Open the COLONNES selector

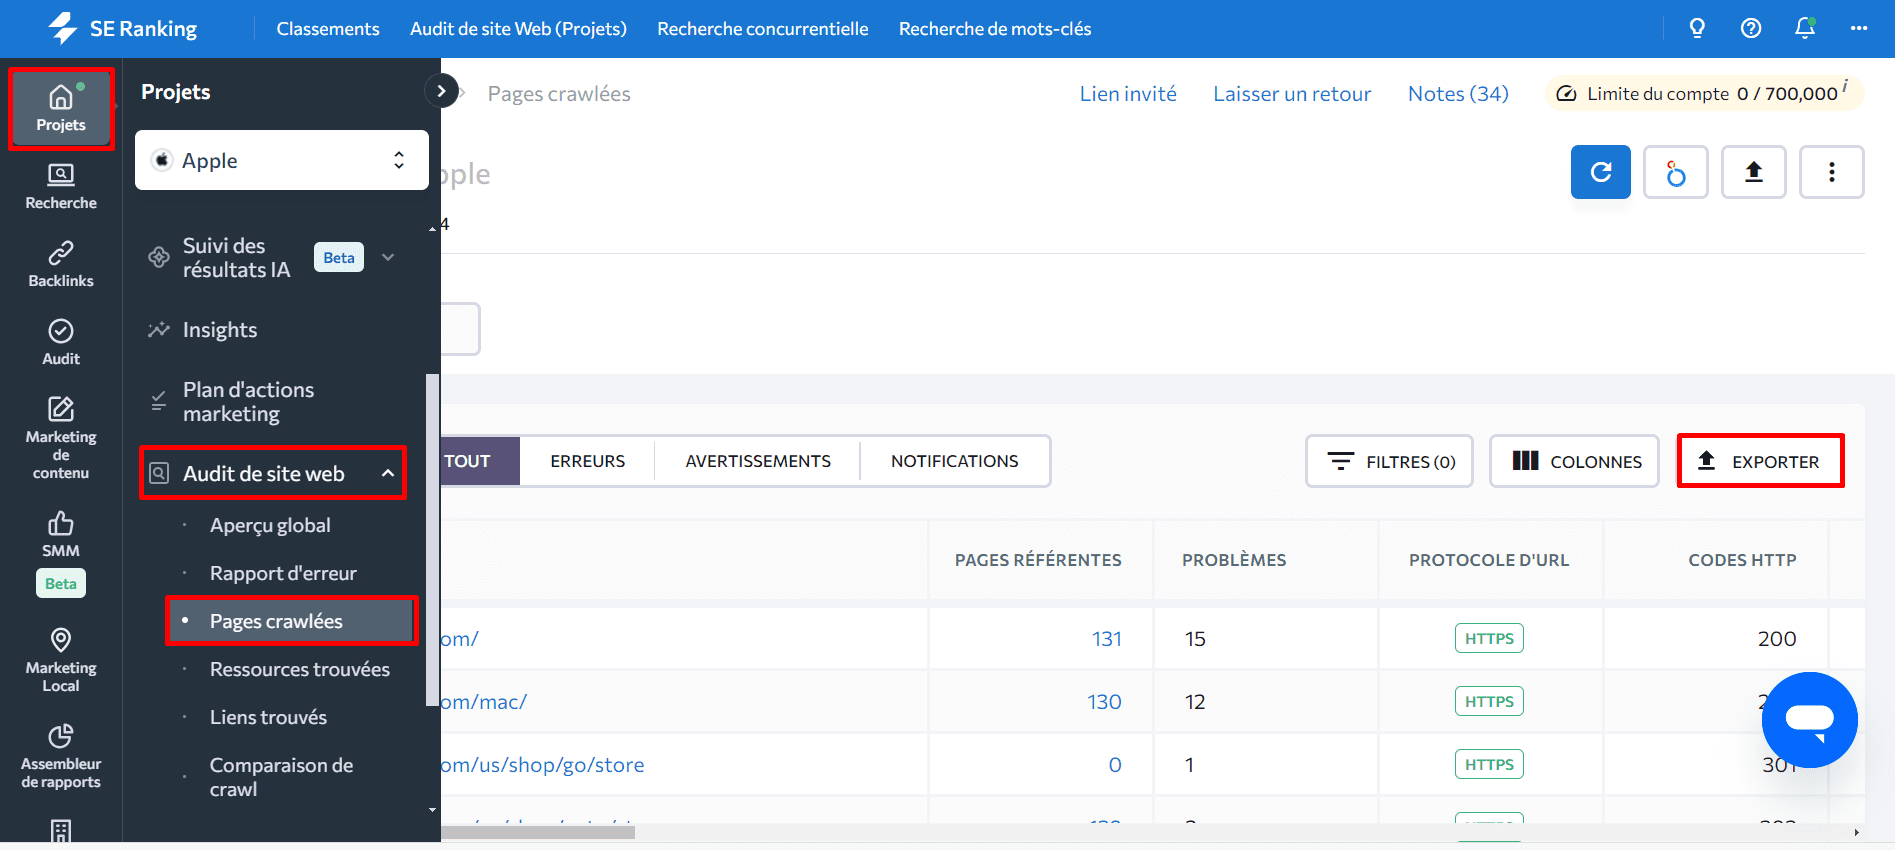[1575, 461]
